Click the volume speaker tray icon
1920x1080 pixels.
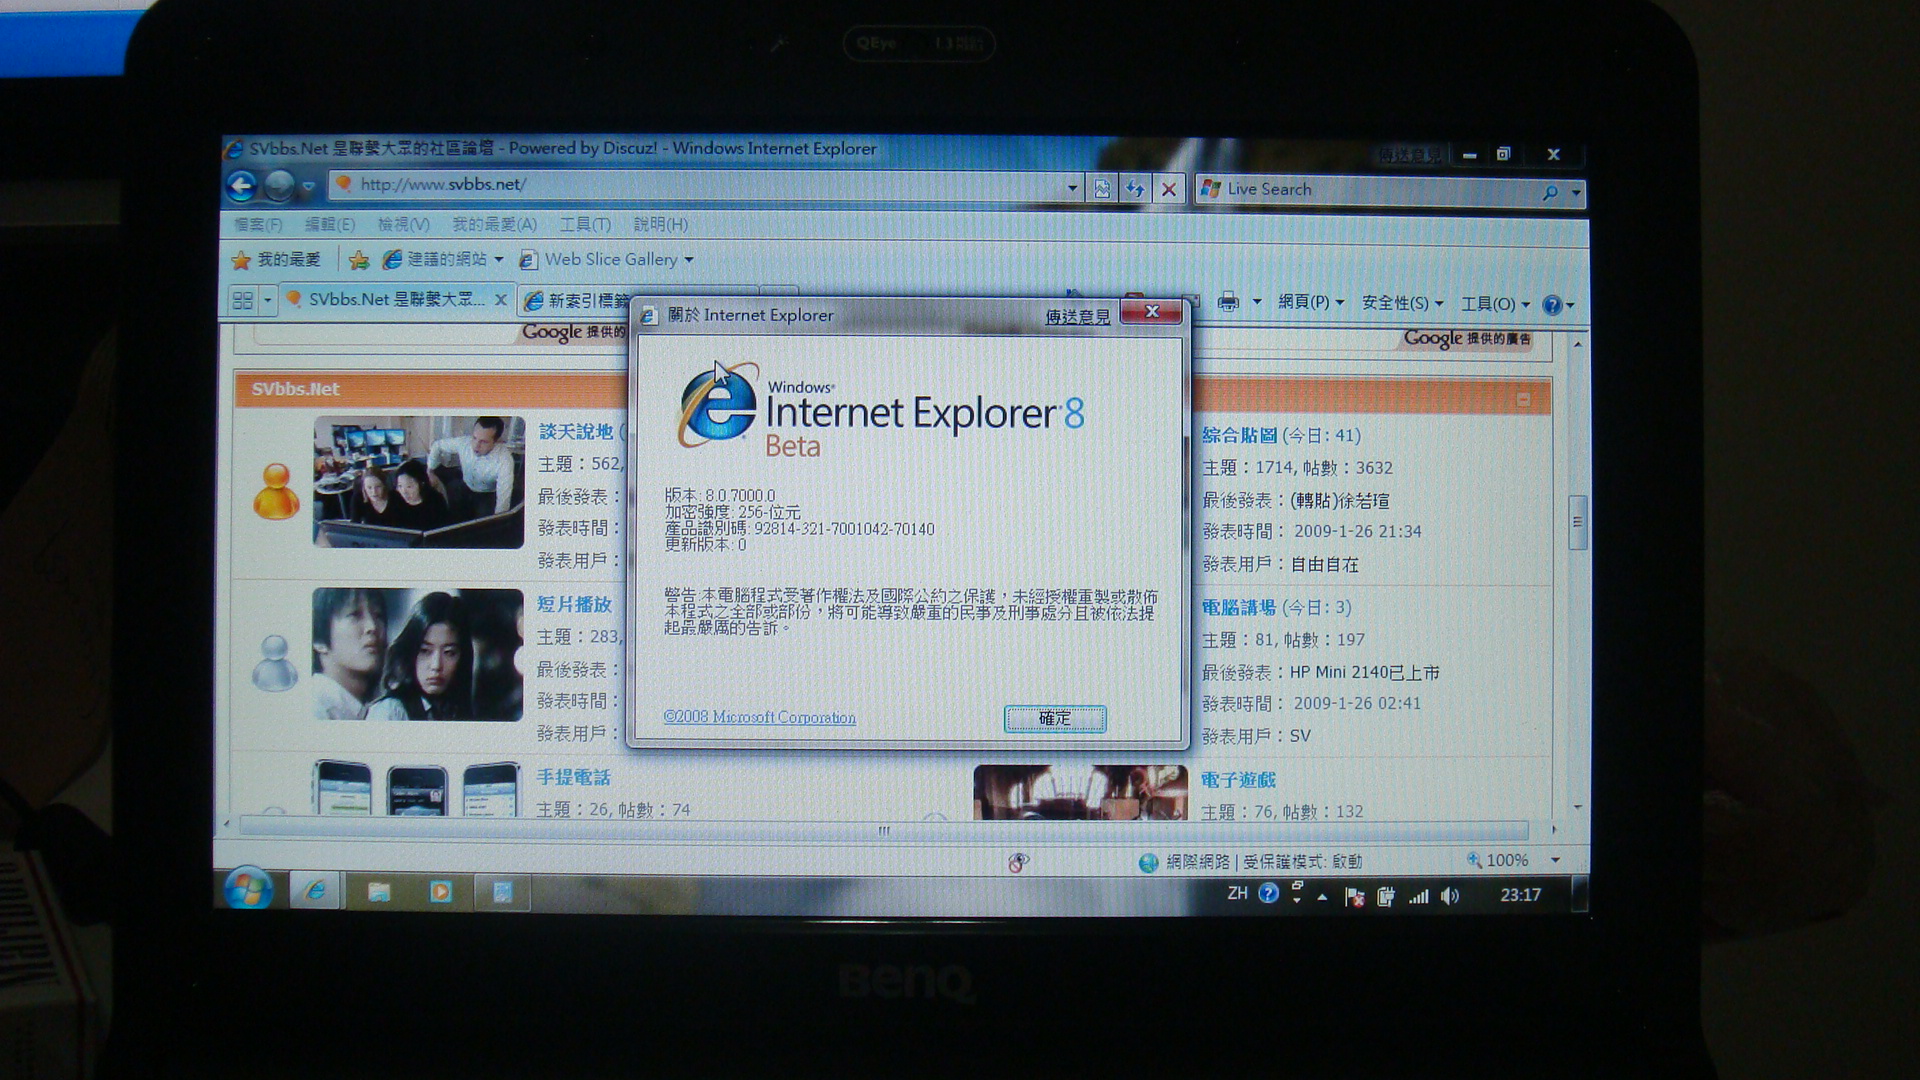1450,896
